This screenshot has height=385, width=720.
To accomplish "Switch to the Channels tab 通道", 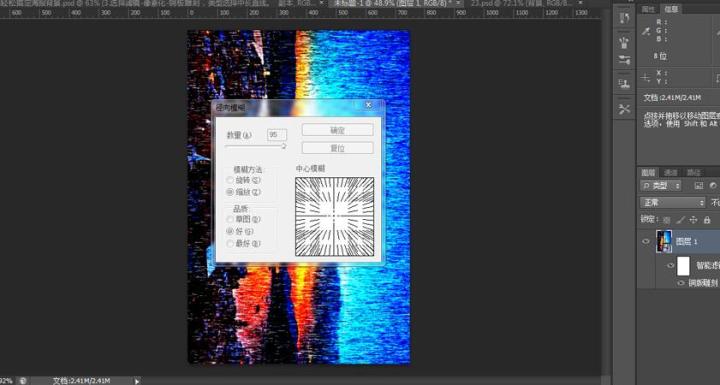I will 671,173.
